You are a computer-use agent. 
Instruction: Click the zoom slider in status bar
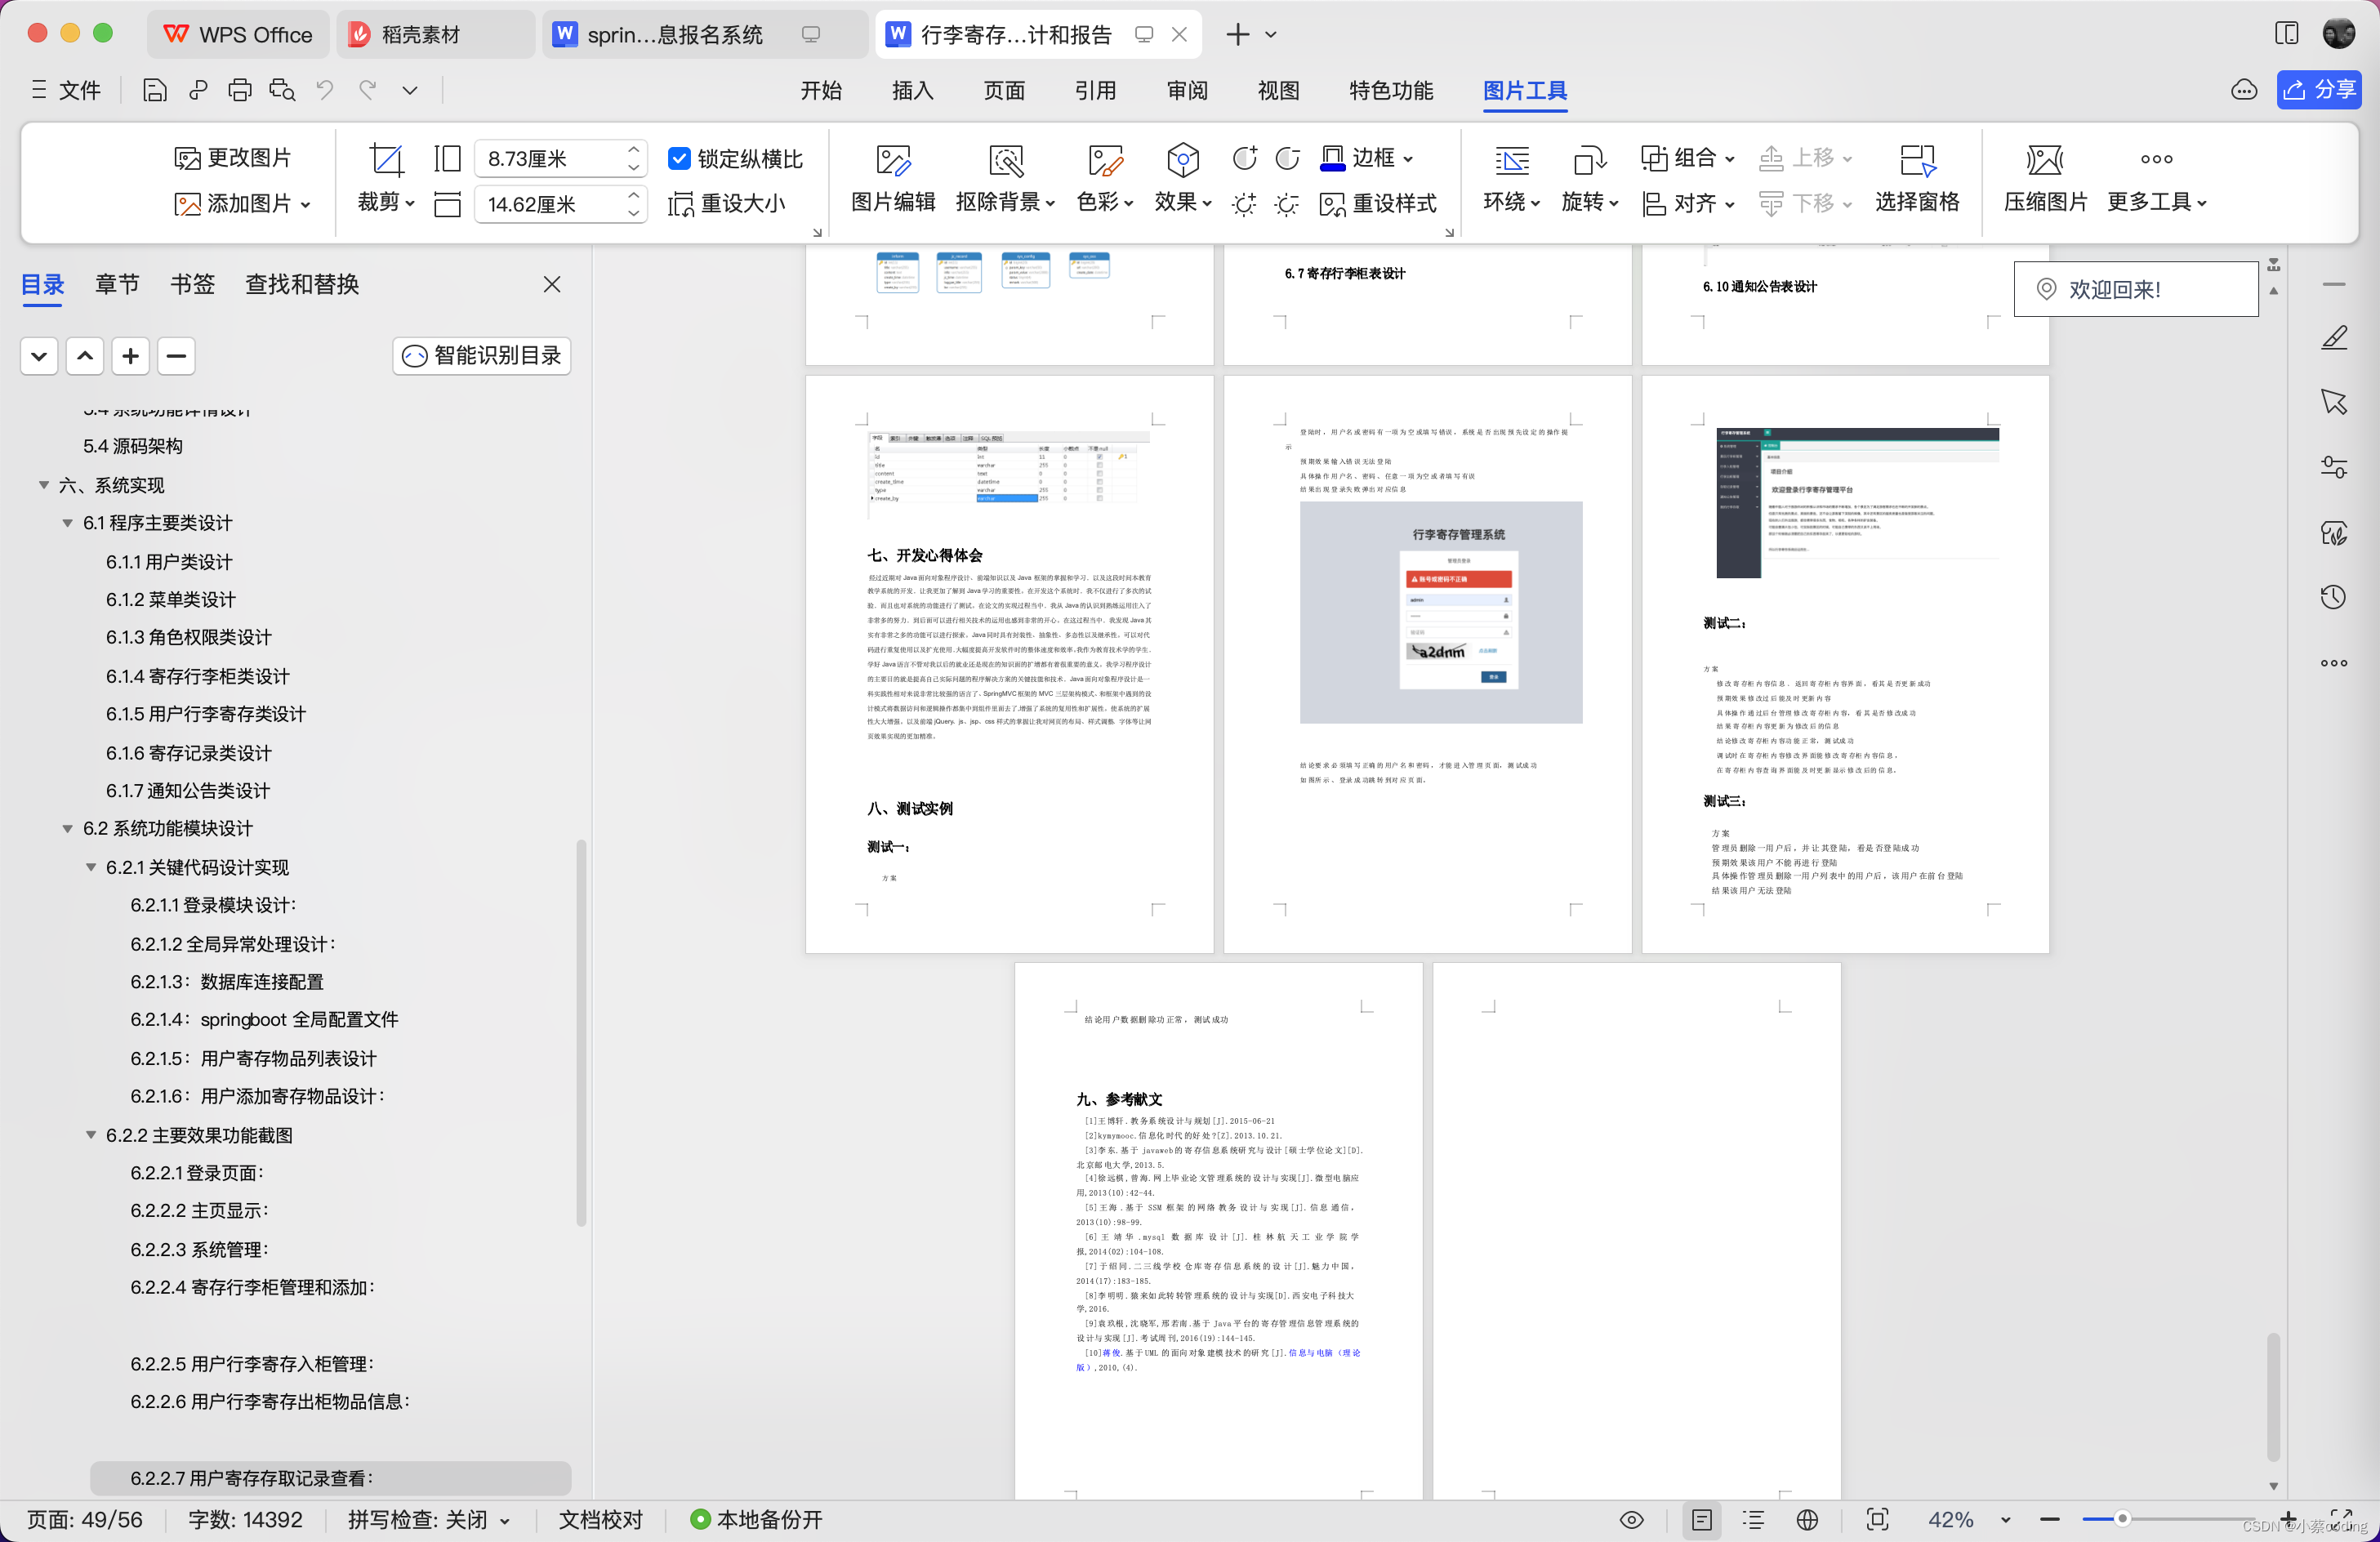[2121, 1519]
